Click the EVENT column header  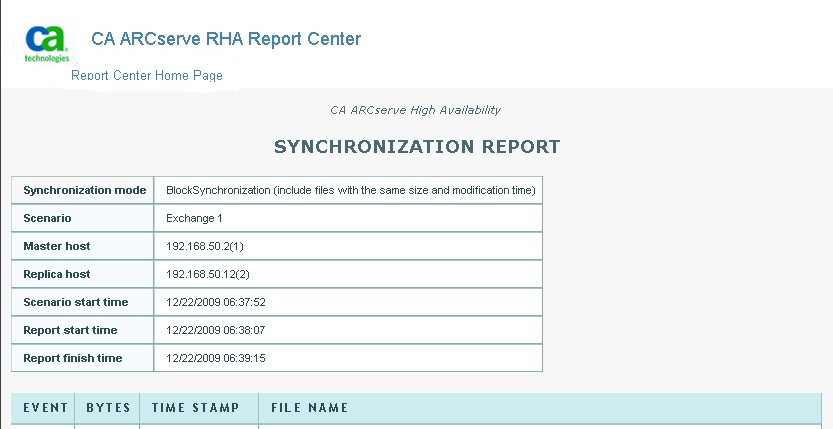click(x=45, y=408)
